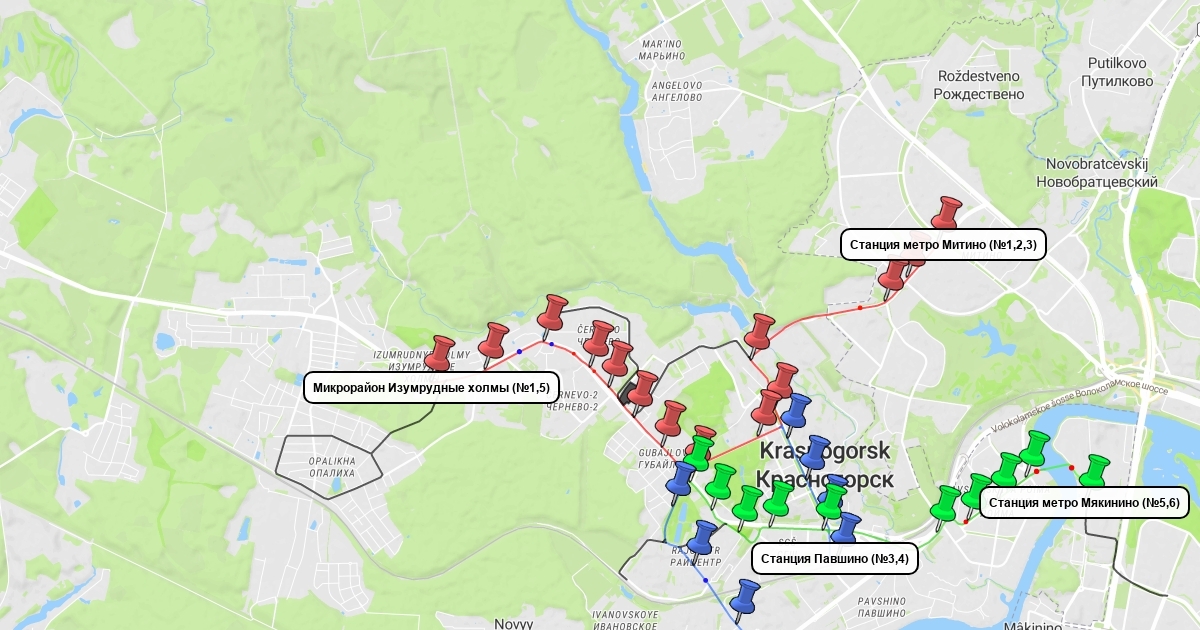1200x630 pixels.
Task: Click the Станция метро Мякинино (№5,6) label
Action: [x=1083, y=503]
